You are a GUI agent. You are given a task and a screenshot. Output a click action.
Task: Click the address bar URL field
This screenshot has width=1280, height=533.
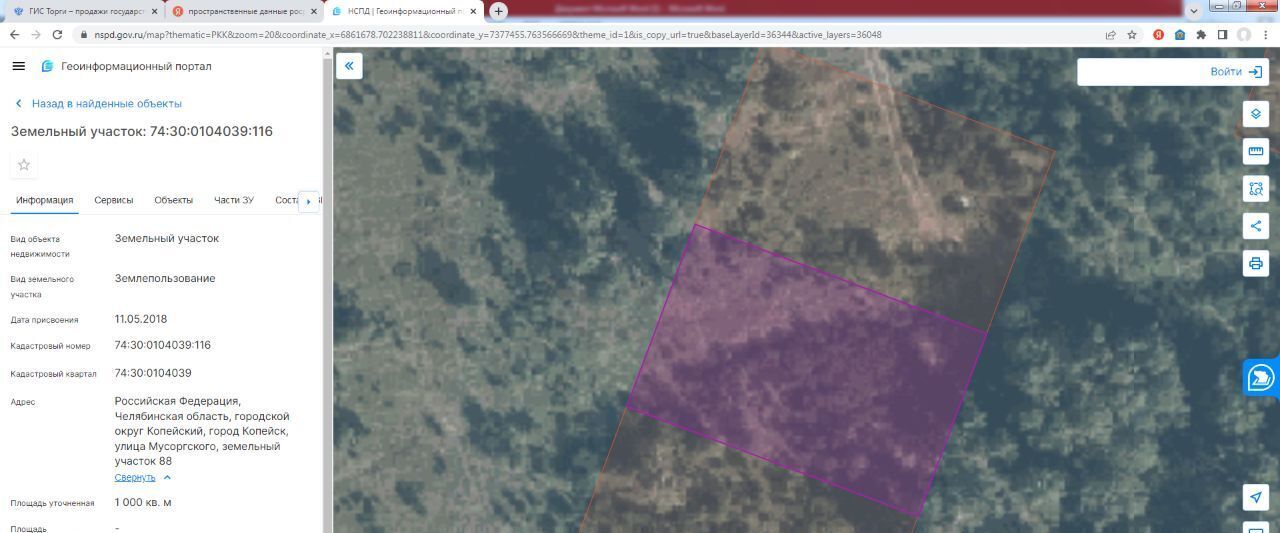[590, 34]
